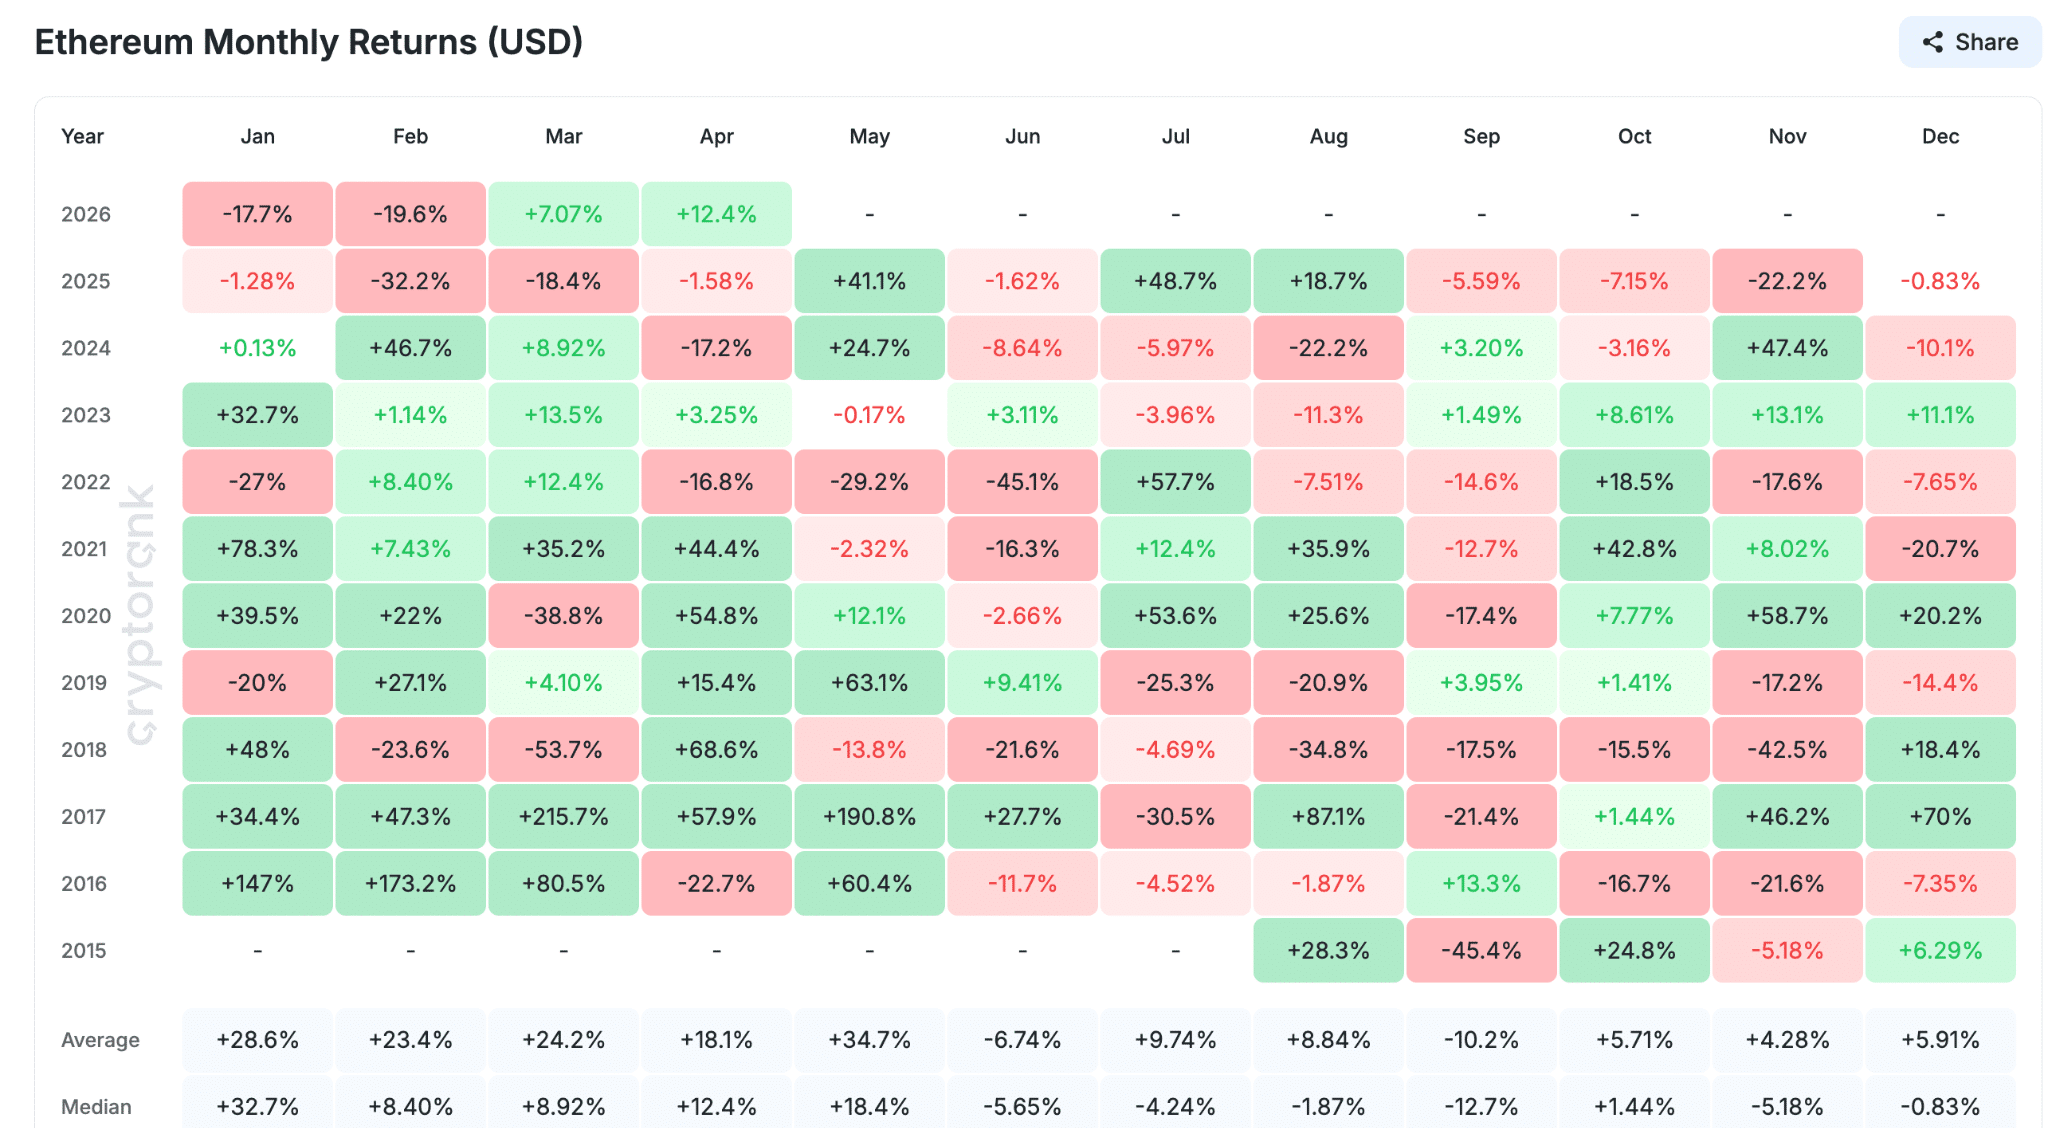Screen dimensions: 2048x1128
Task: Click the Share button
Action: pyautogui.click(x=1969, y=42)
